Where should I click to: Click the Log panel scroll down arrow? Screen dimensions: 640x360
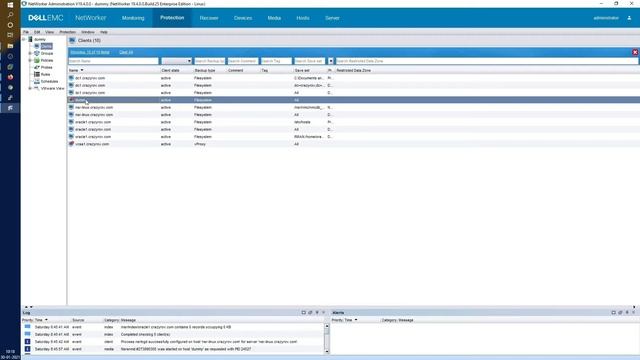pyautogui.click(x=327, y=351)
